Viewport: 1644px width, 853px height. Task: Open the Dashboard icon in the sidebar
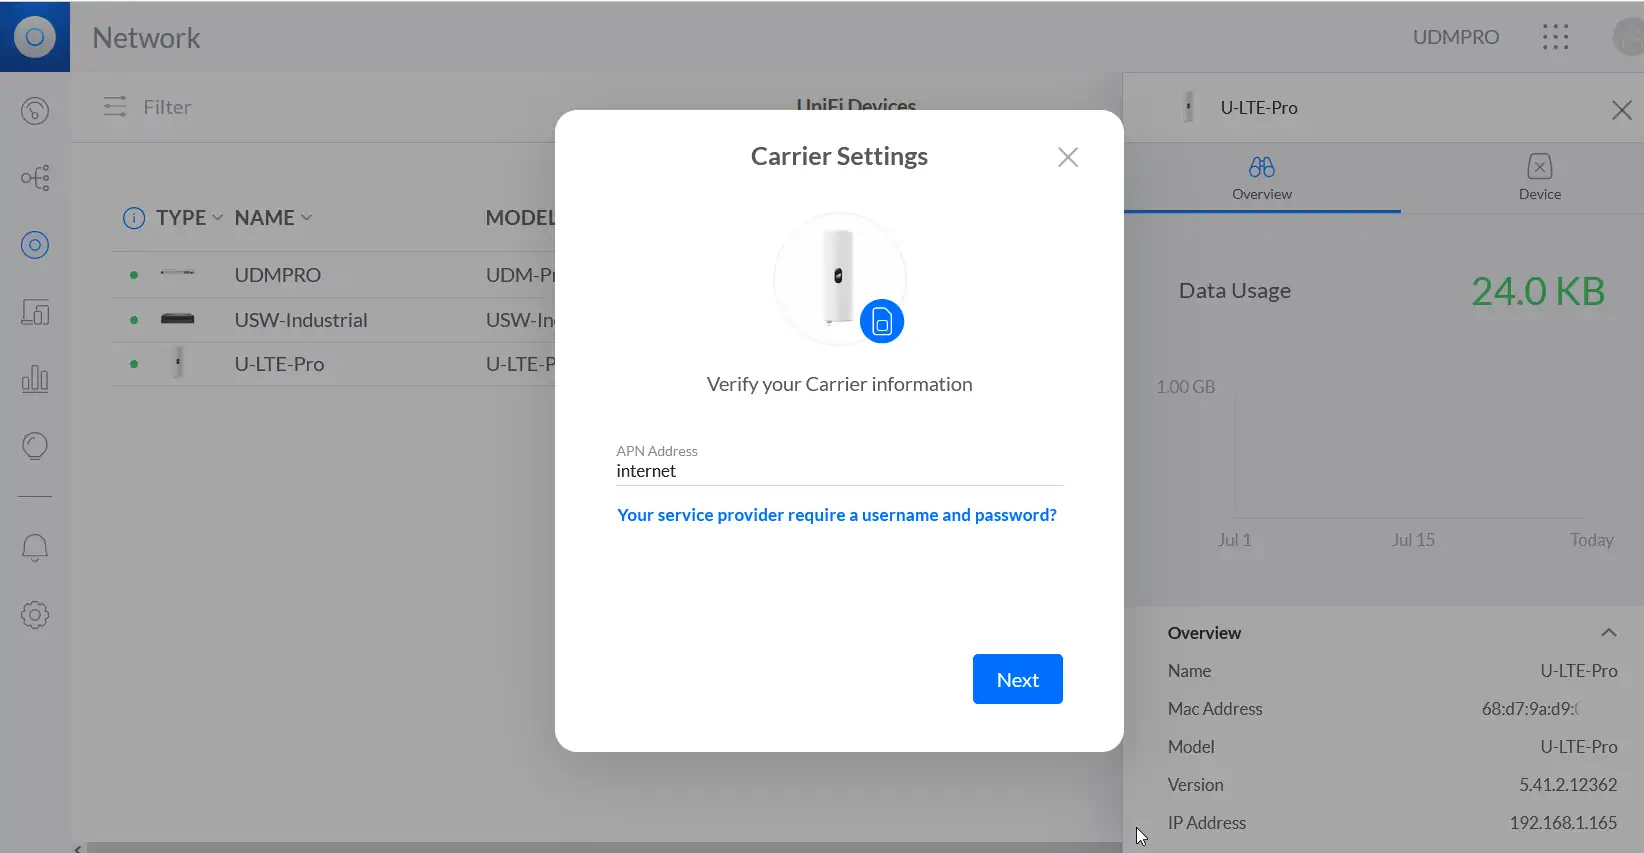point(35,111)
